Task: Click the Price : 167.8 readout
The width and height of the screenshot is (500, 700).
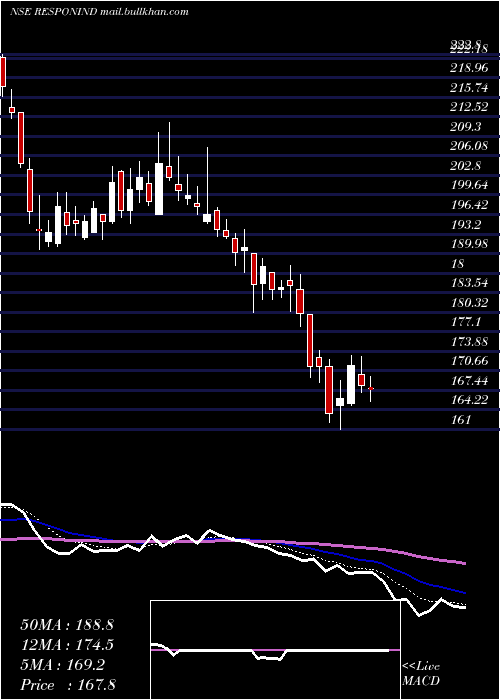Action: click(68, 685)
